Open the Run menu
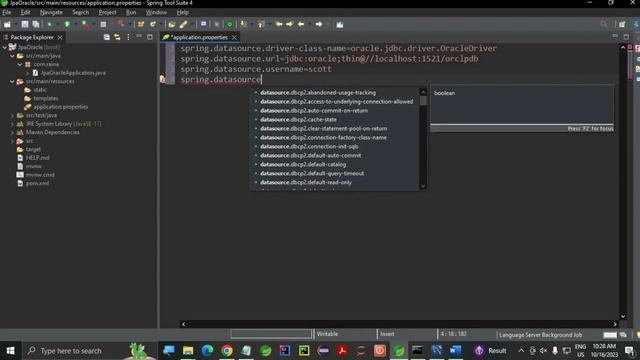 pyautogui.click(x=131, y=12)
